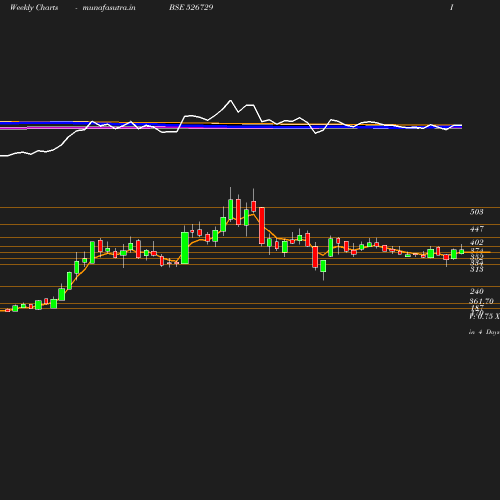500x500 pixels.
Task: Click the peak of the white indicator line
Action: (x=230, y=100)
